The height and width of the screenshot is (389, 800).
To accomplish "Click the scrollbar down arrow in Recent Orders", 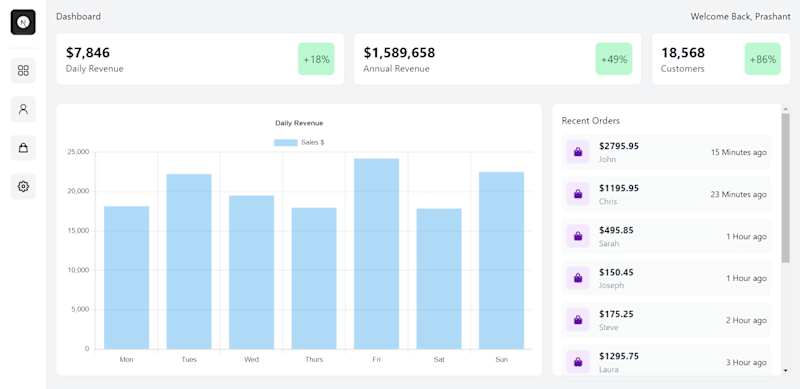I will [x=785, y=370].
